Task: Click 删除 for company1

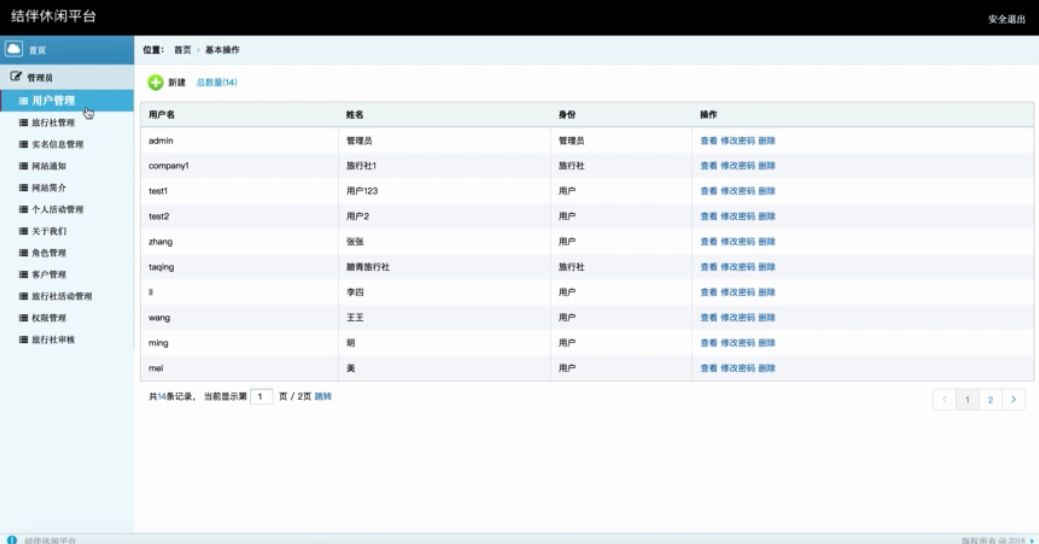Action: tap(767, 166)
